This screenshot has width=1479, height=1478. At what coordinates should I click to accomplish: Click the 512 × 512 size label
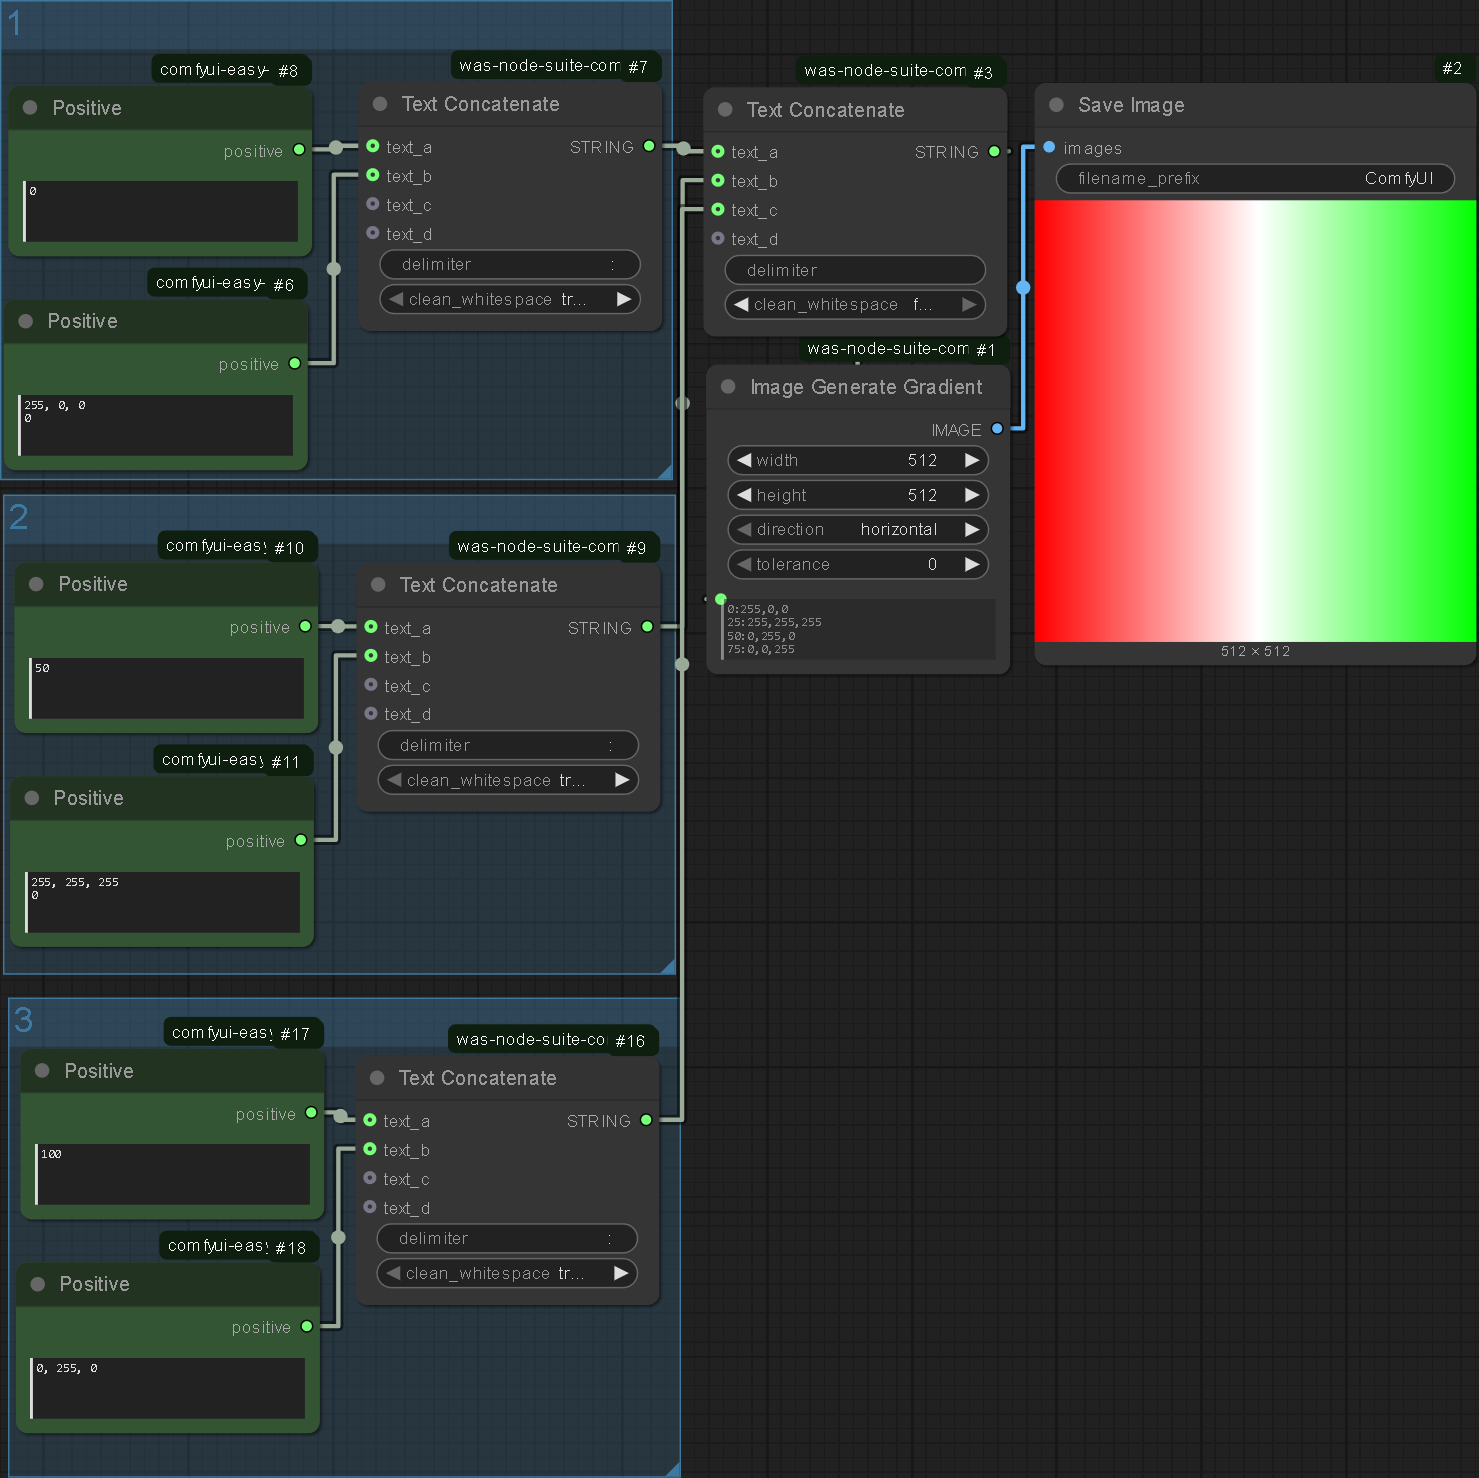[1255, 651]
